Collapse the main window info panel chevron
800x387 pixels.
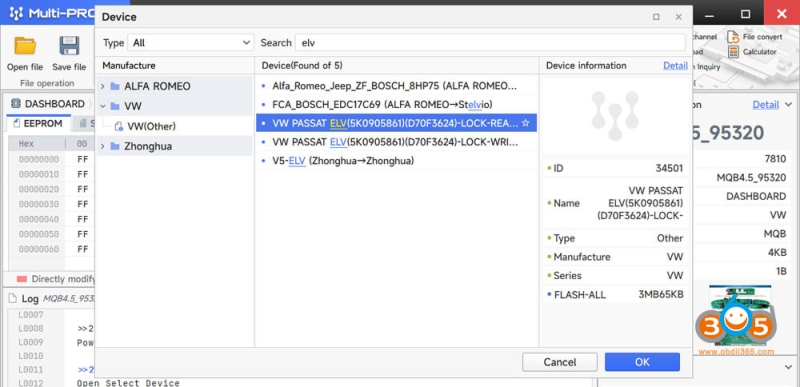tap(788, 105)
